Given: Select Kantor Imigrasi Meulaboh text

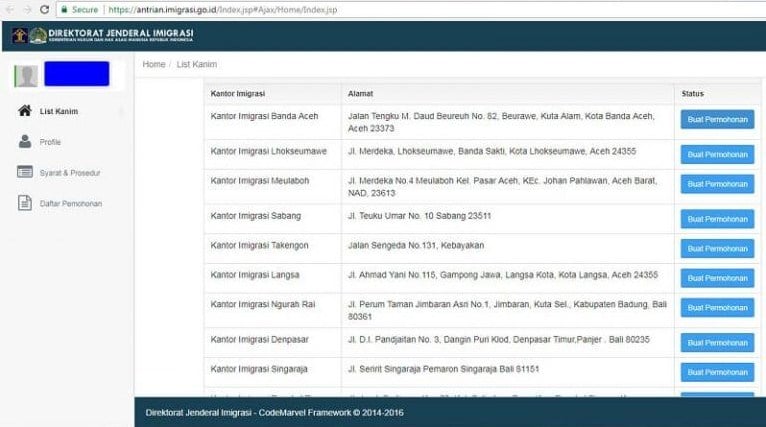Looking at the screenshot, I should coord(260,180).
